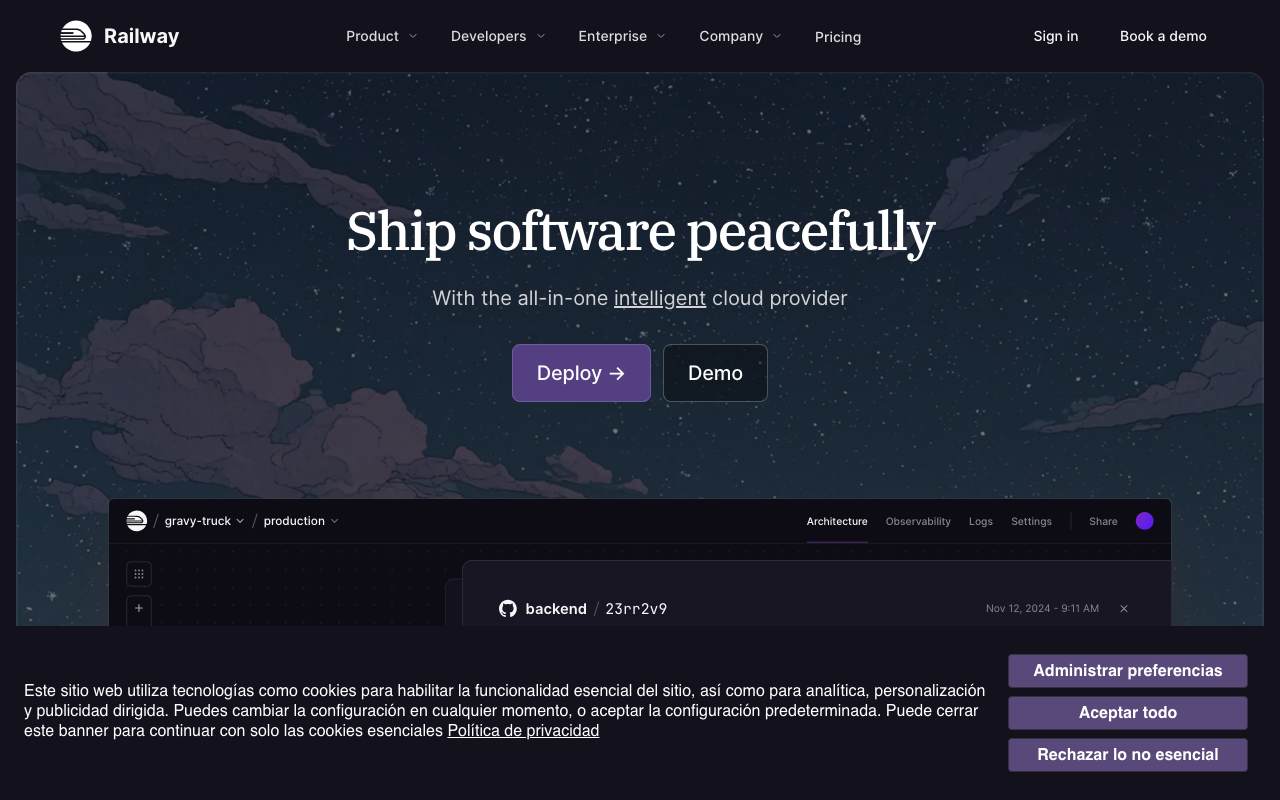This screenshot has height=800, width=1280.
Task: Switch to the Observability tab
Action: click(918, 521)
